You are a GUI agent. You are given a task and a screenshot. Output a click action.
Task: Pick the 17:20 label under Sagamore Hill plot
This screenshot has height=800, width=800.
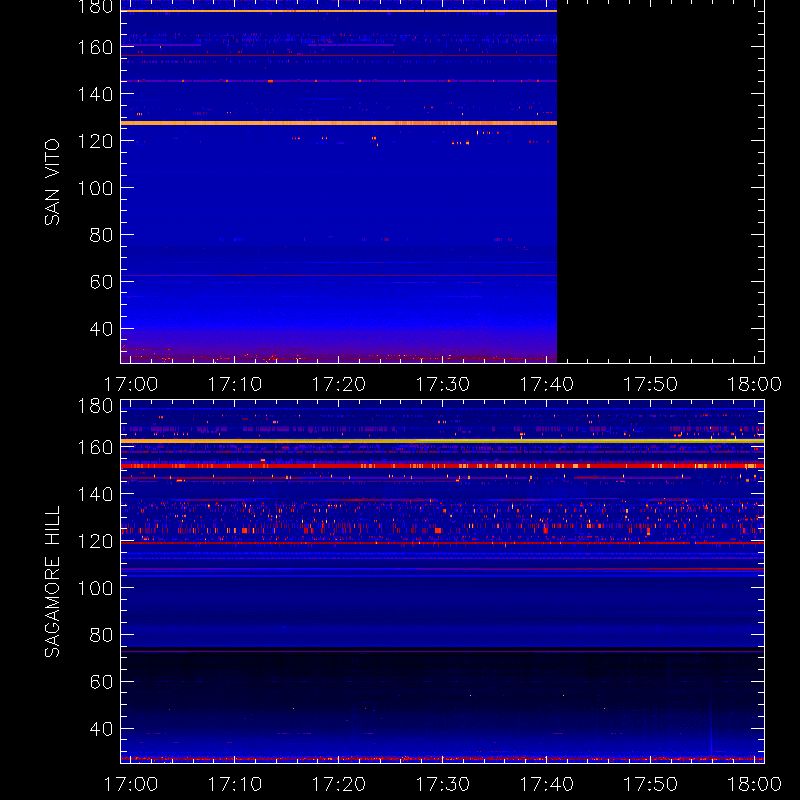tap(339, 784)
